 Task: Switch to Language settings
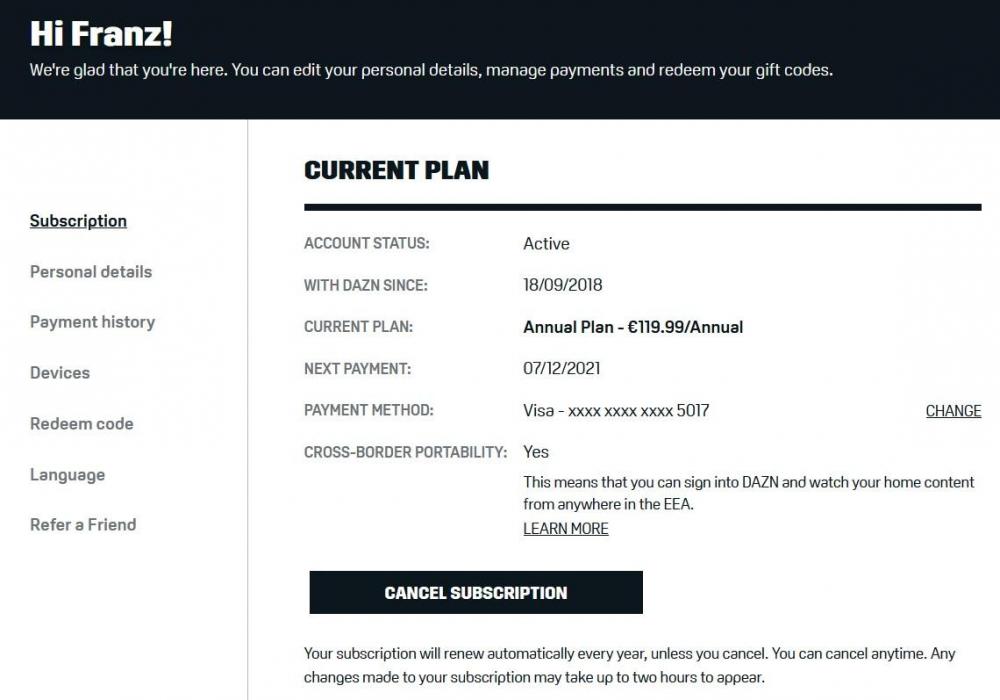pos(67,475)
